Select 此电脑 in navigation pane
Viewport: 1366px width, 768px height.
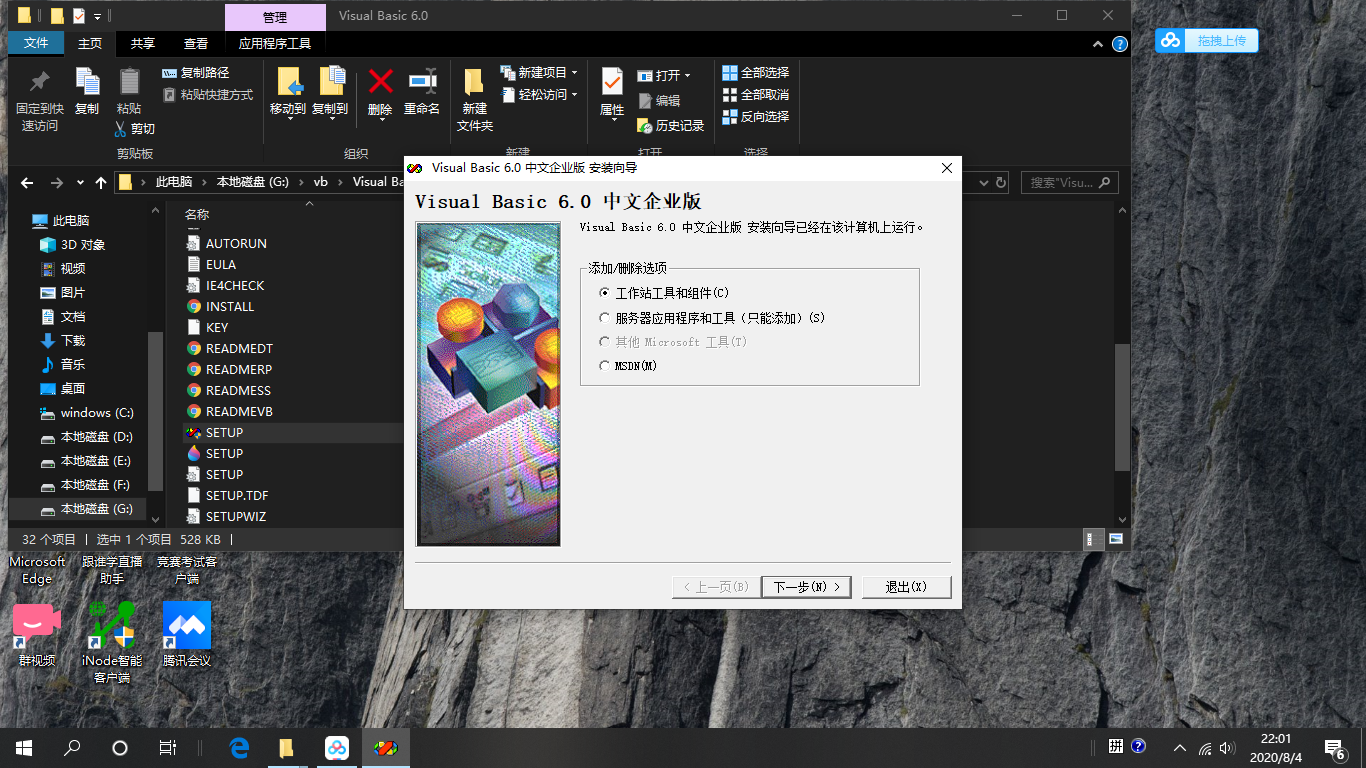coord(61,221)
